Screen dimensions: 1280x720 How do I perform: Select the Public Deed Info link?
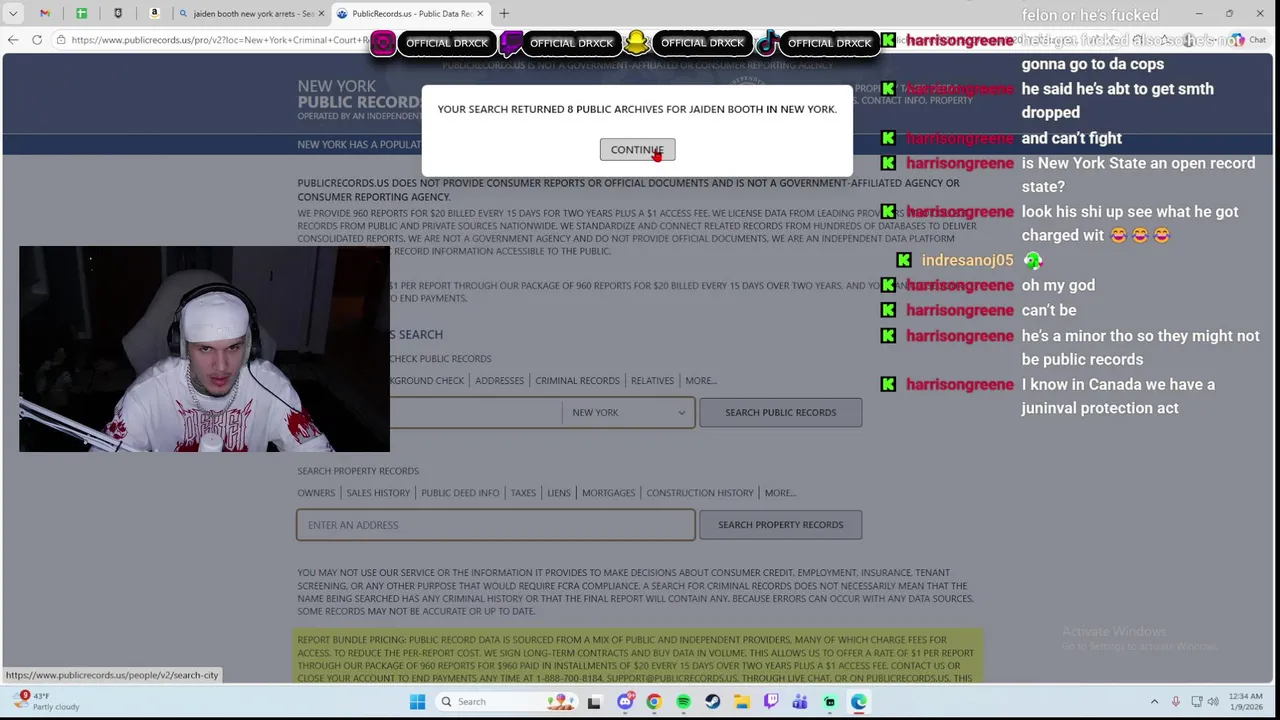460,492
